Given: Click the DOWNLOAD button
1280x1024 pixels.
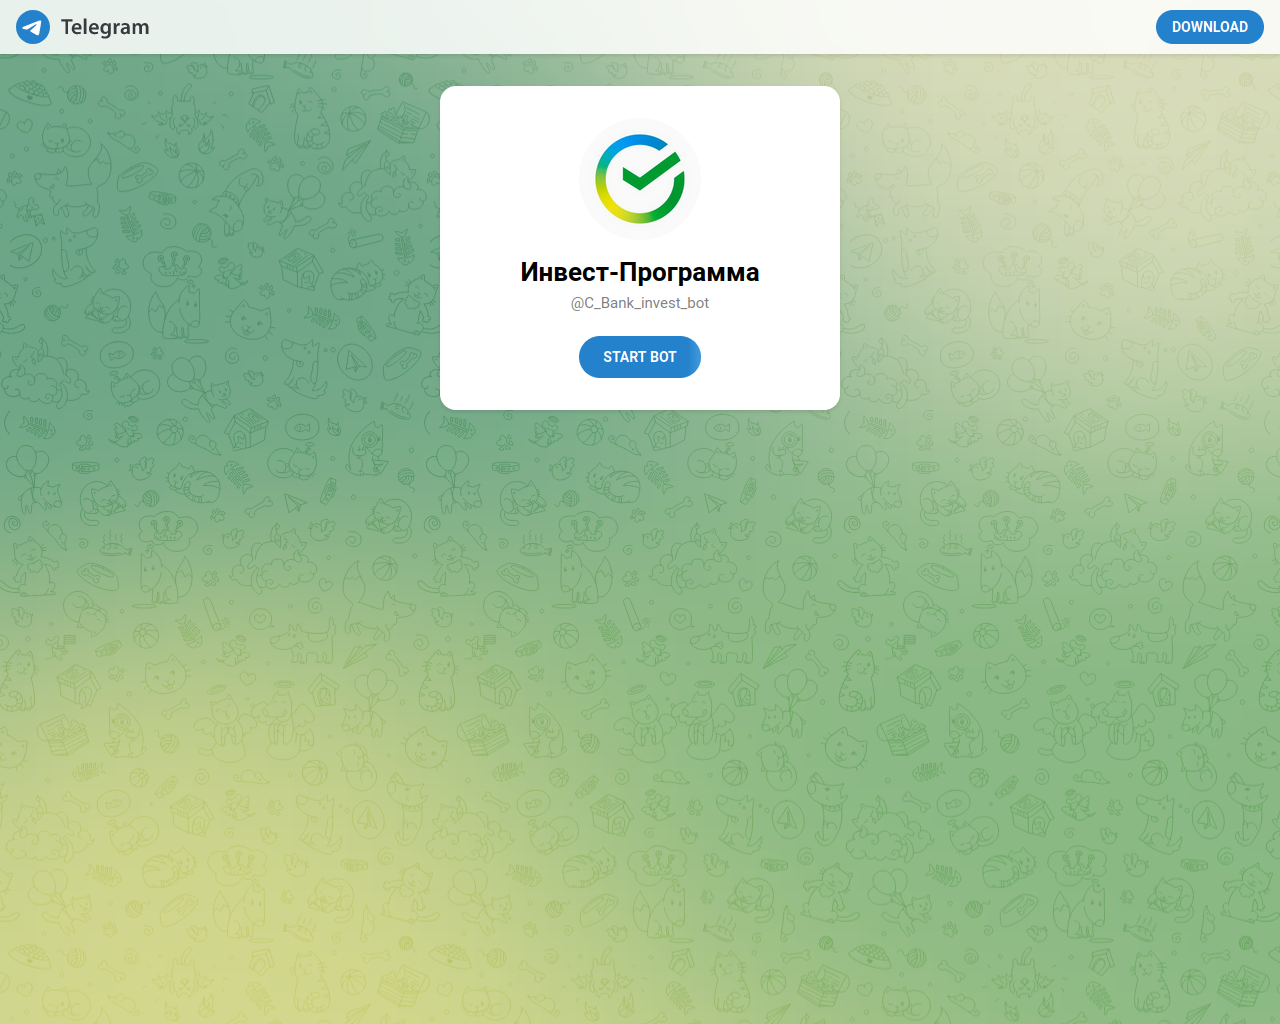Looking at the screenshot, I should click(x=1210, y=27).
